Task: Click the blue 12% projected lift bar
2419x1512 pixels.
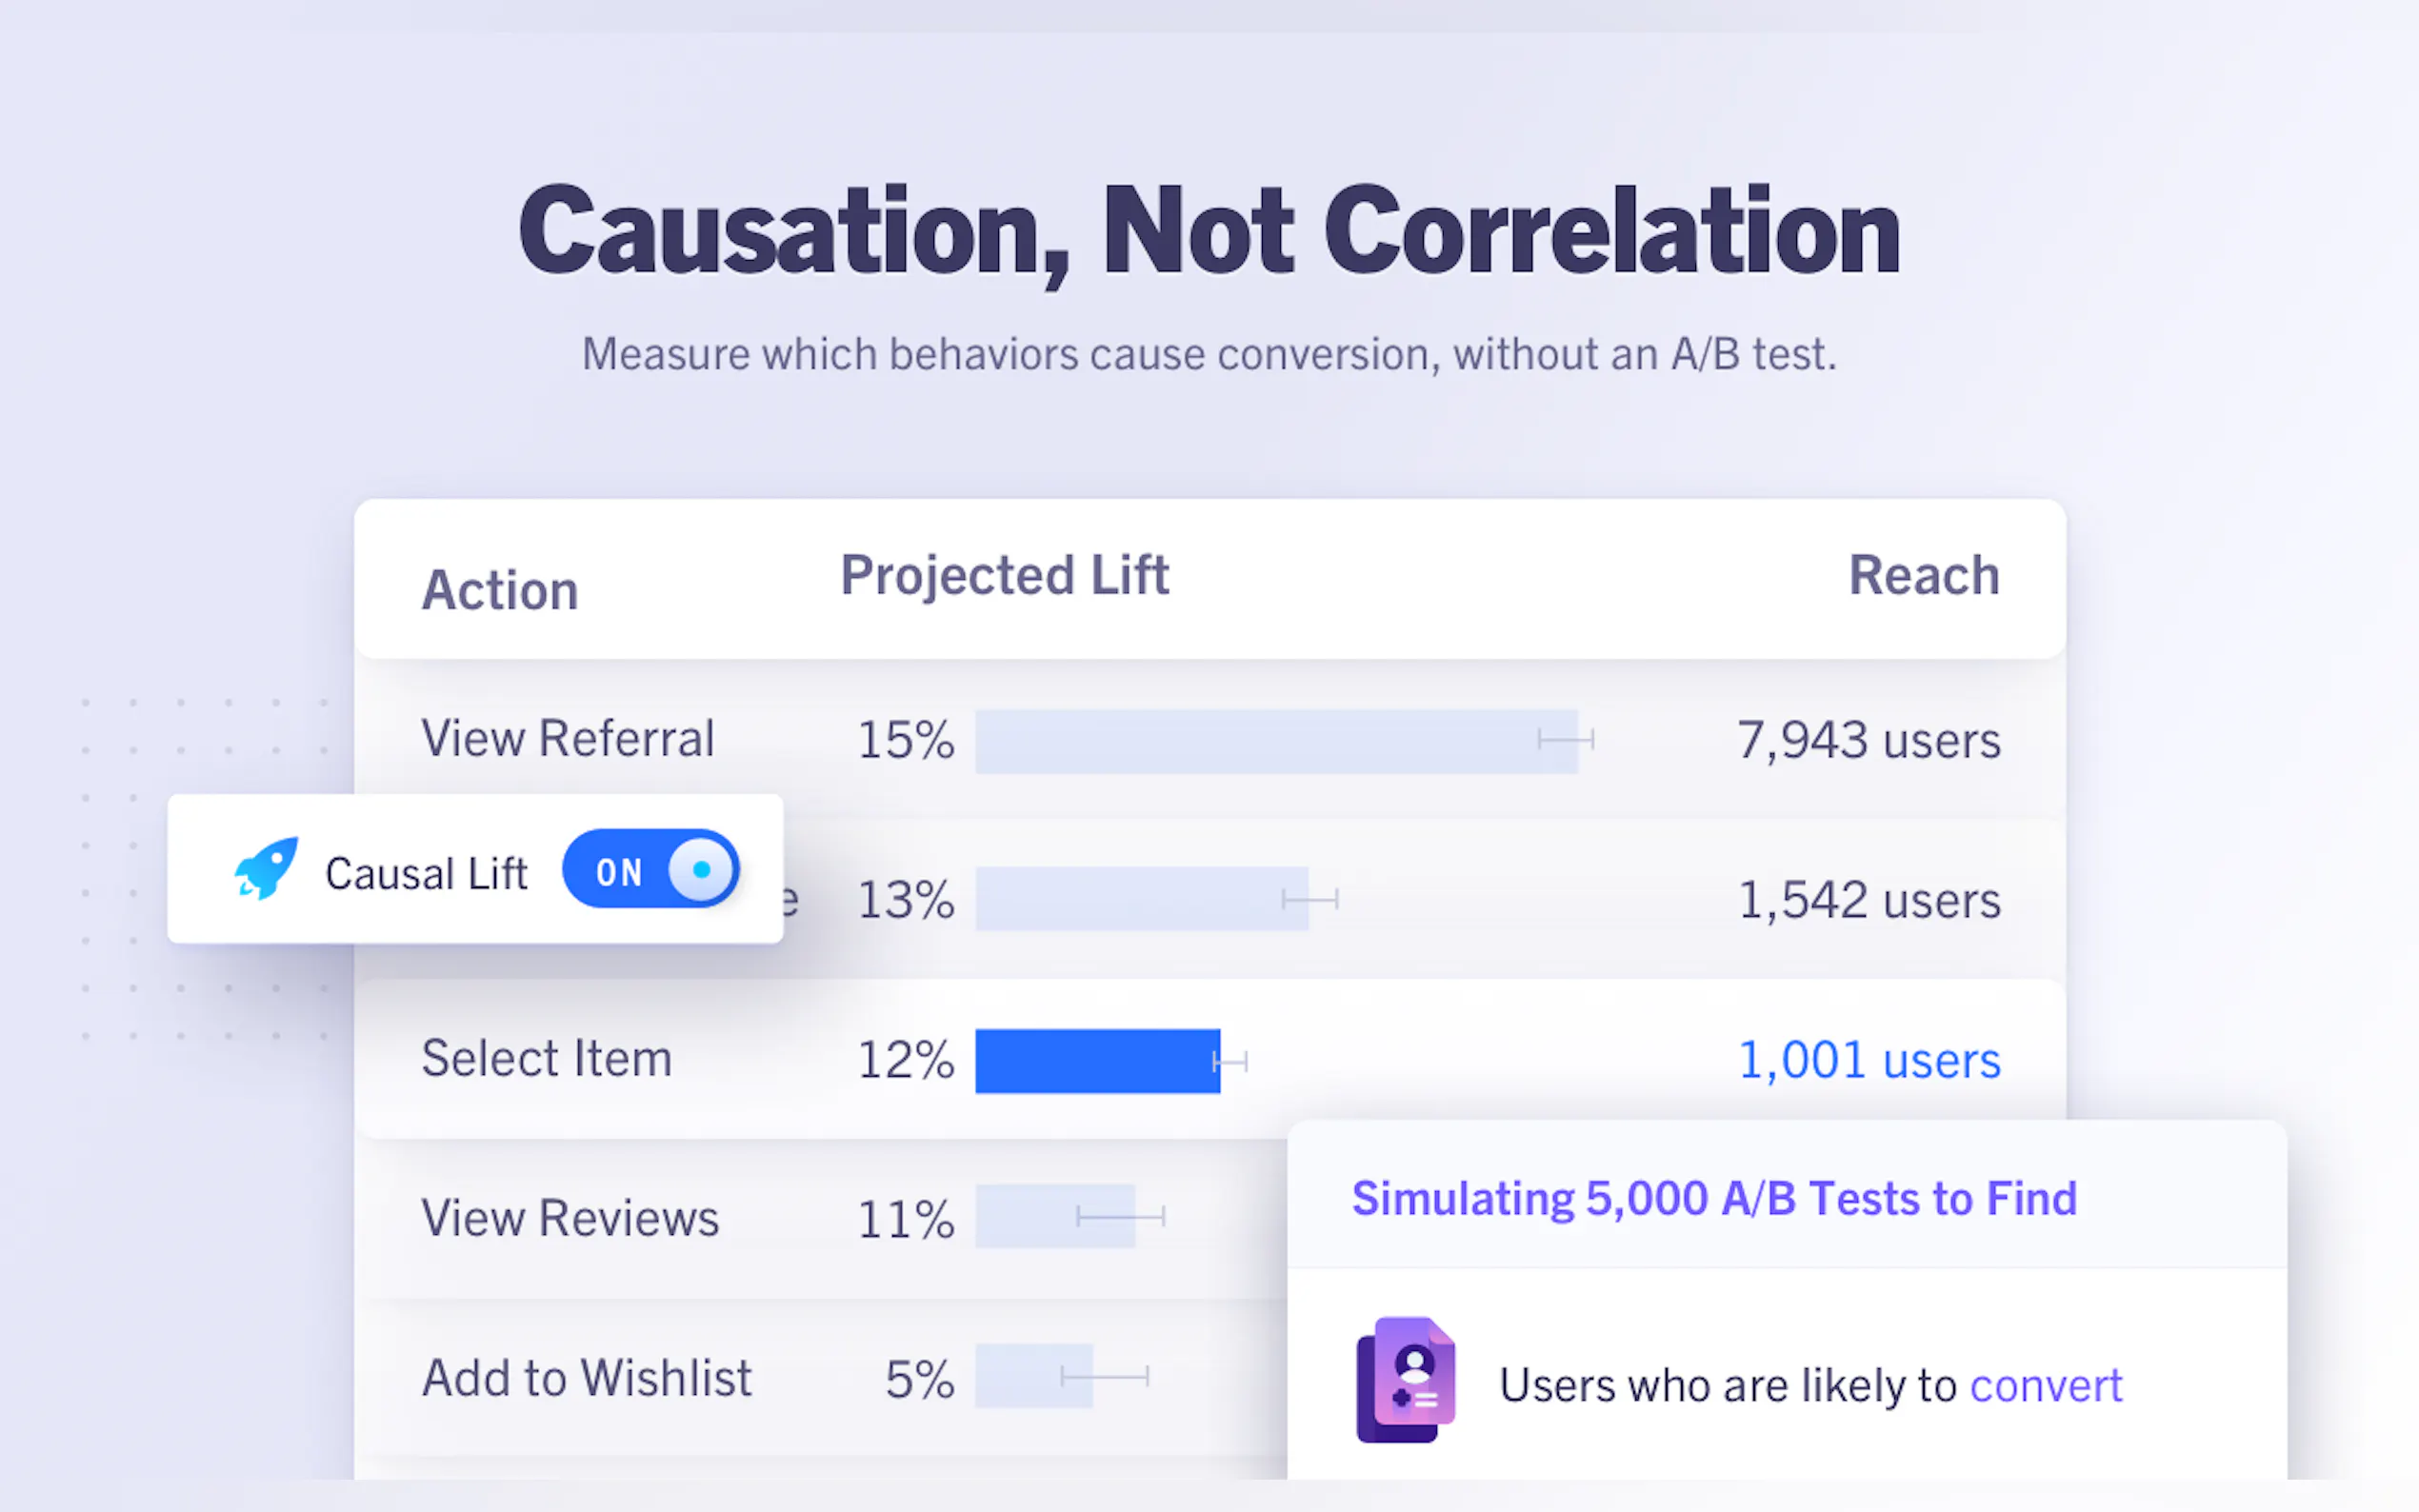Action: pos(1097,1061)
